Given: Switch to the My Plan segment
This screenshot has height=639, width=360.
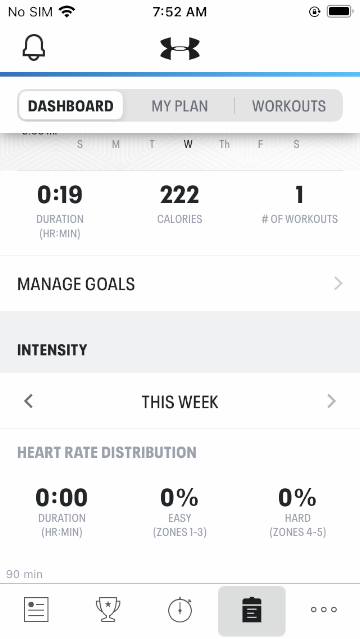Looking at the screenshot, I should click(179, 106).
